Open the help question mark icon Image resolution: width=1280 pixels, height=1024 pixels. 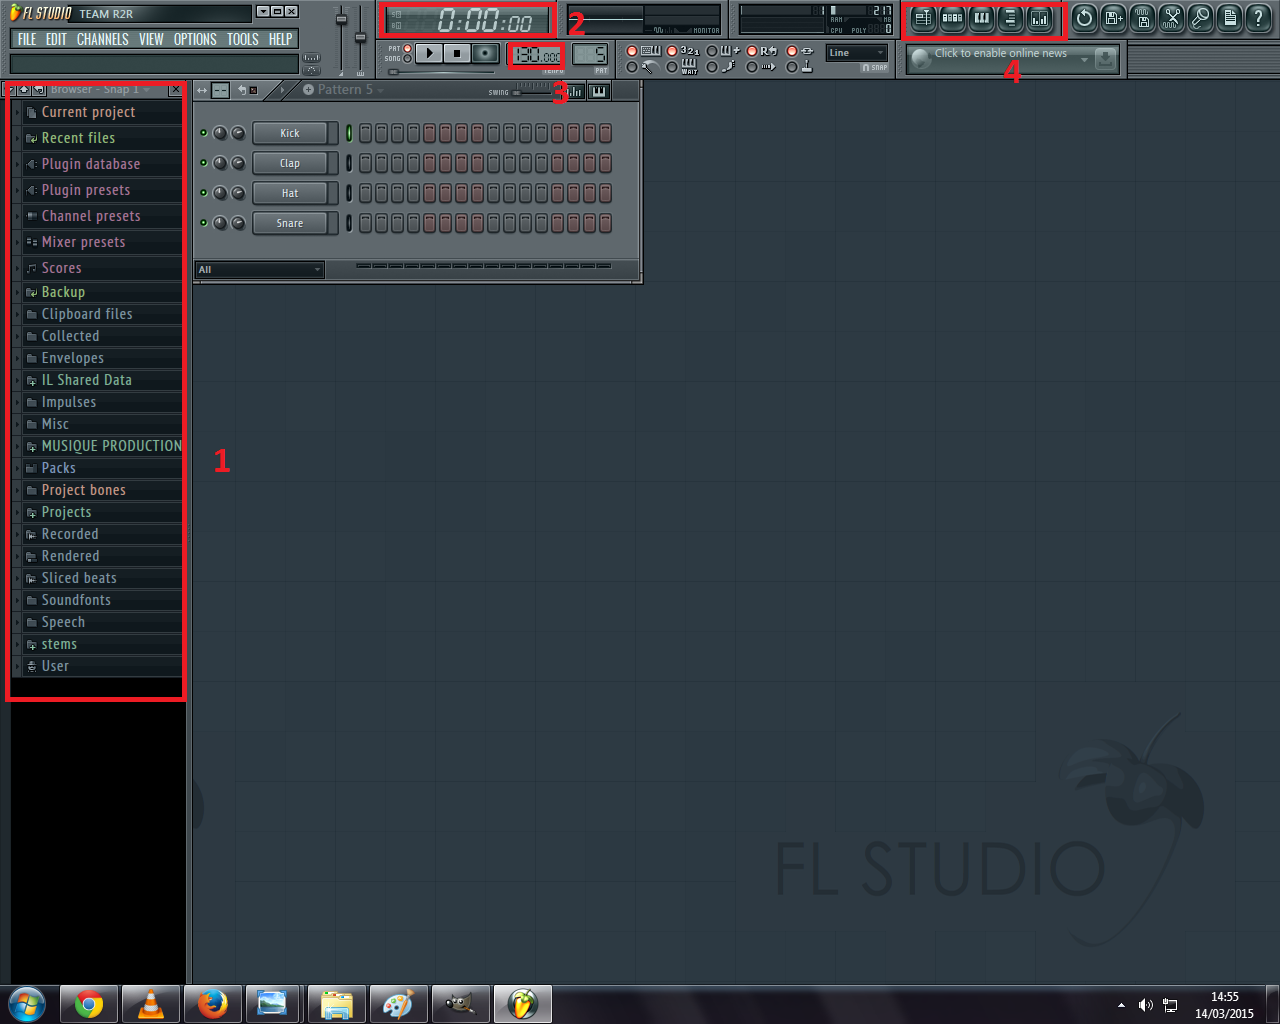pos(1259,18)
